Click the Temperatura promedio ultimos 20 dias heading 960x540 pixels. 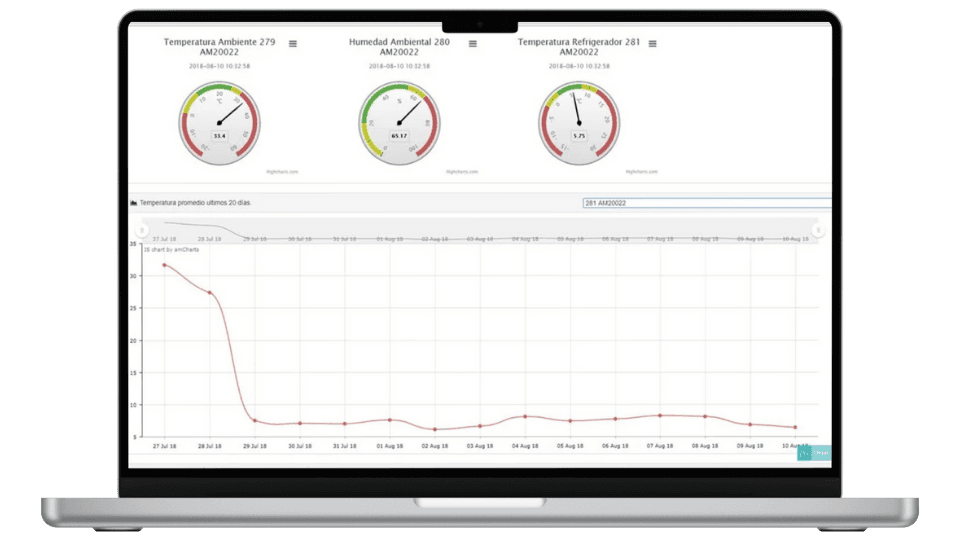[x=195, y=203]
